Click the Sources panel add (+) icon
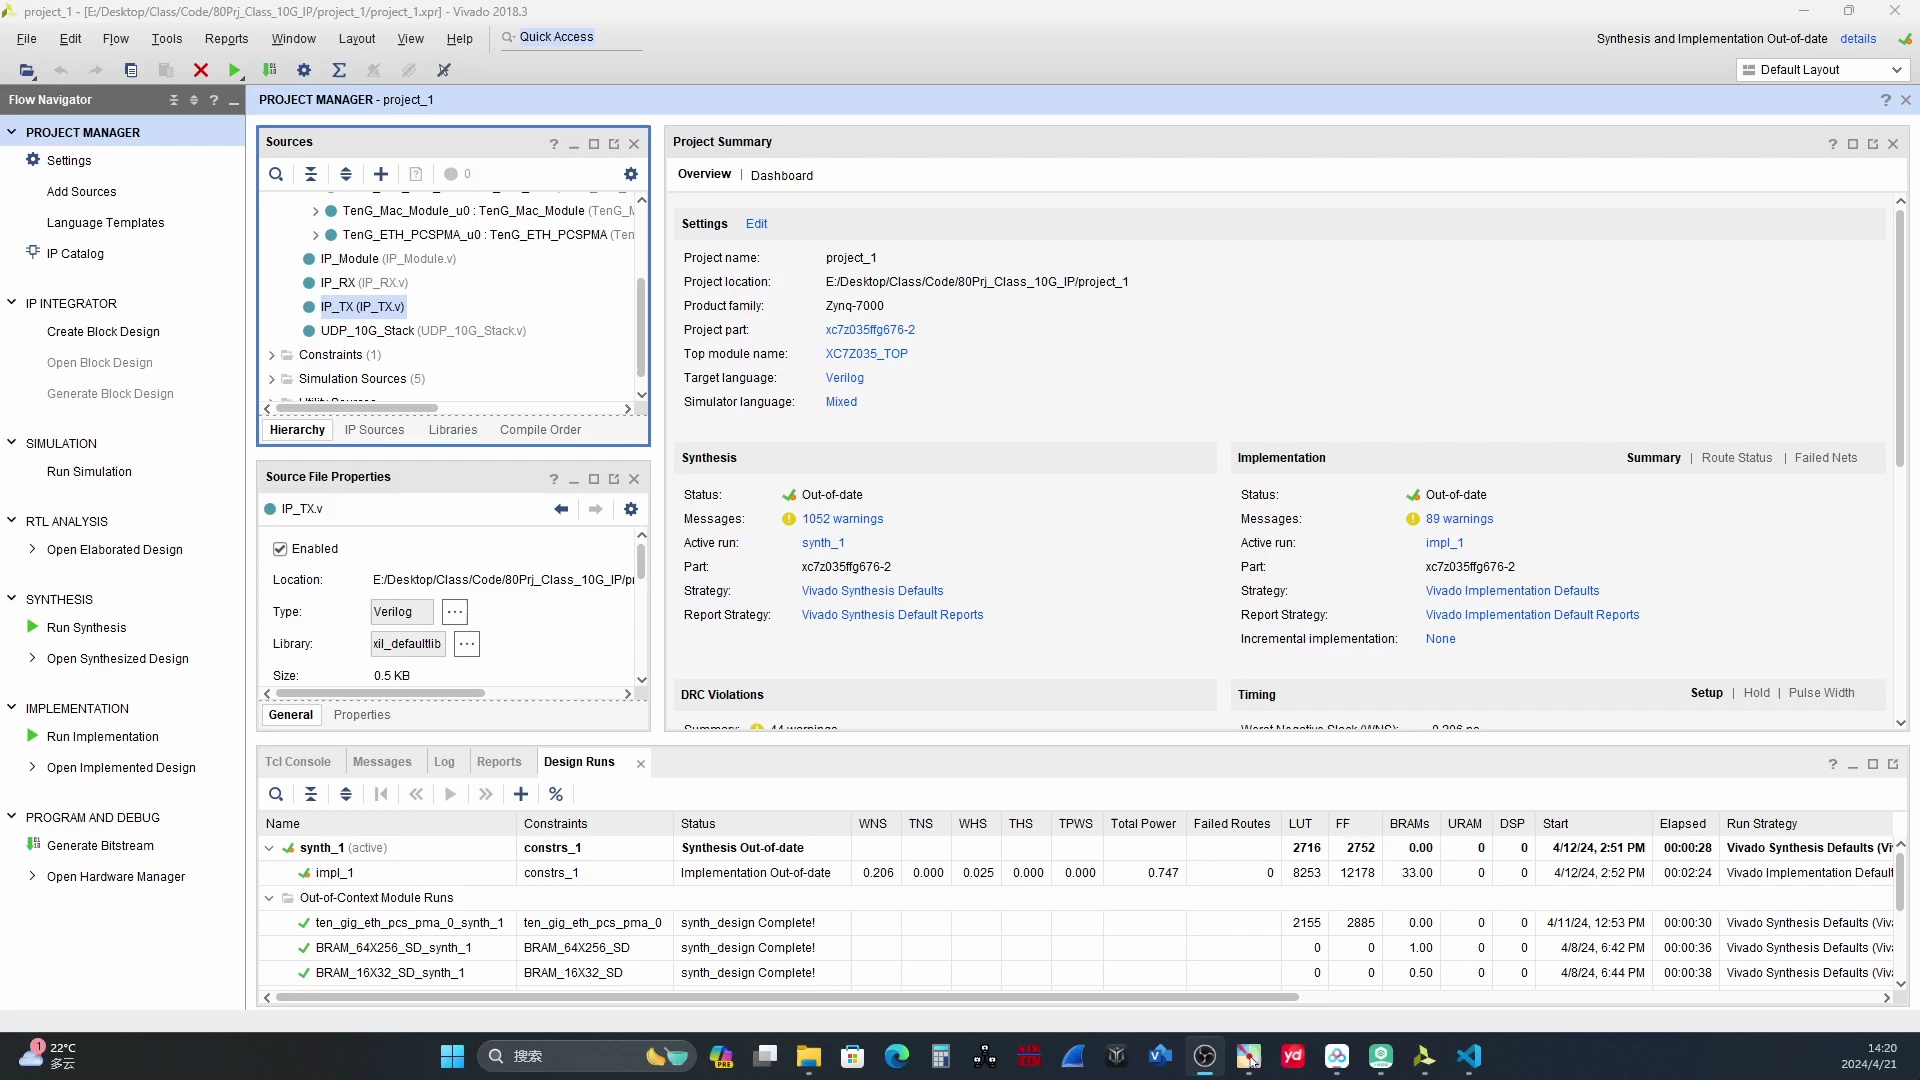This screenshot has width=1920, height=1080. (x=381, y=174)
